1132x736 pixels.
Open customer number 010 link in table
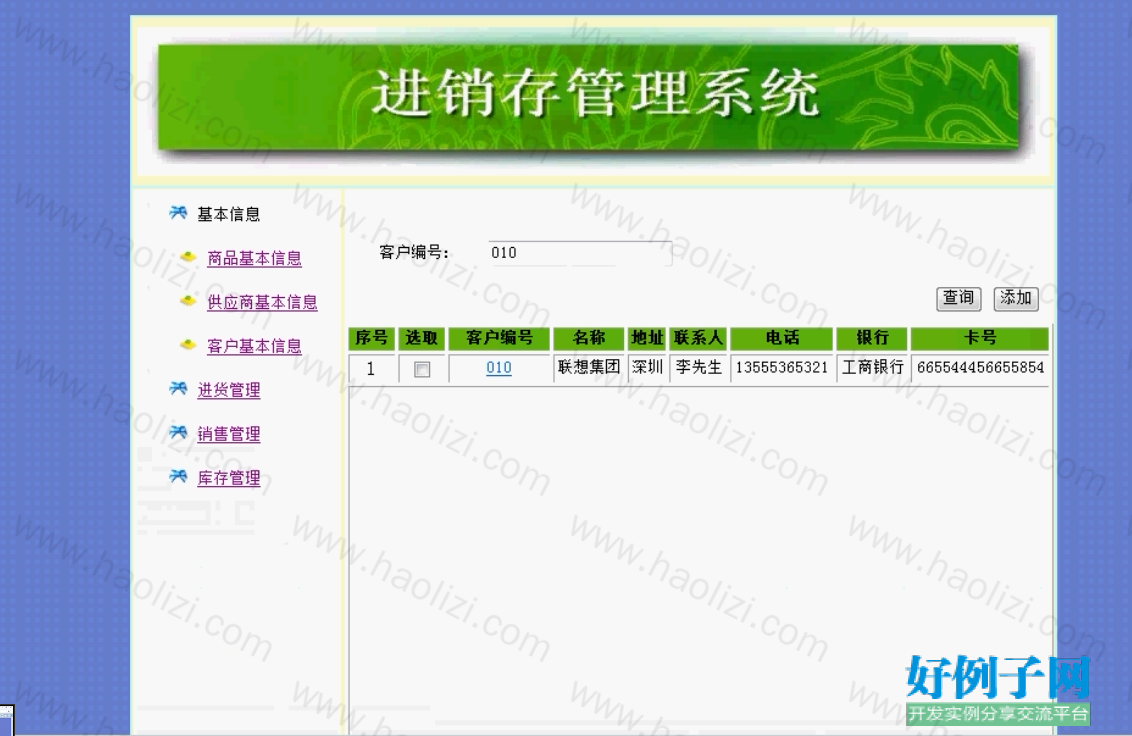click(x=499, y=368)
